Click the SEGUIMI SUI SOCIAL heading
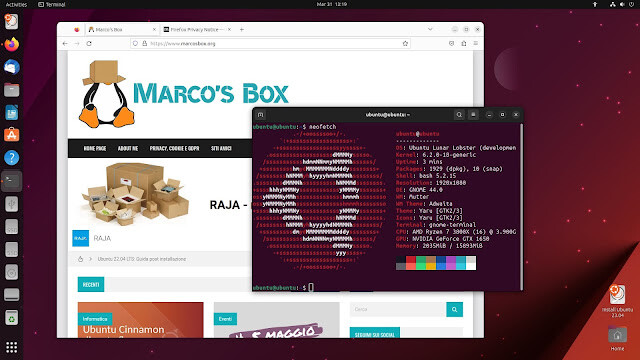640x360 pixels. [x=375, y=334]
